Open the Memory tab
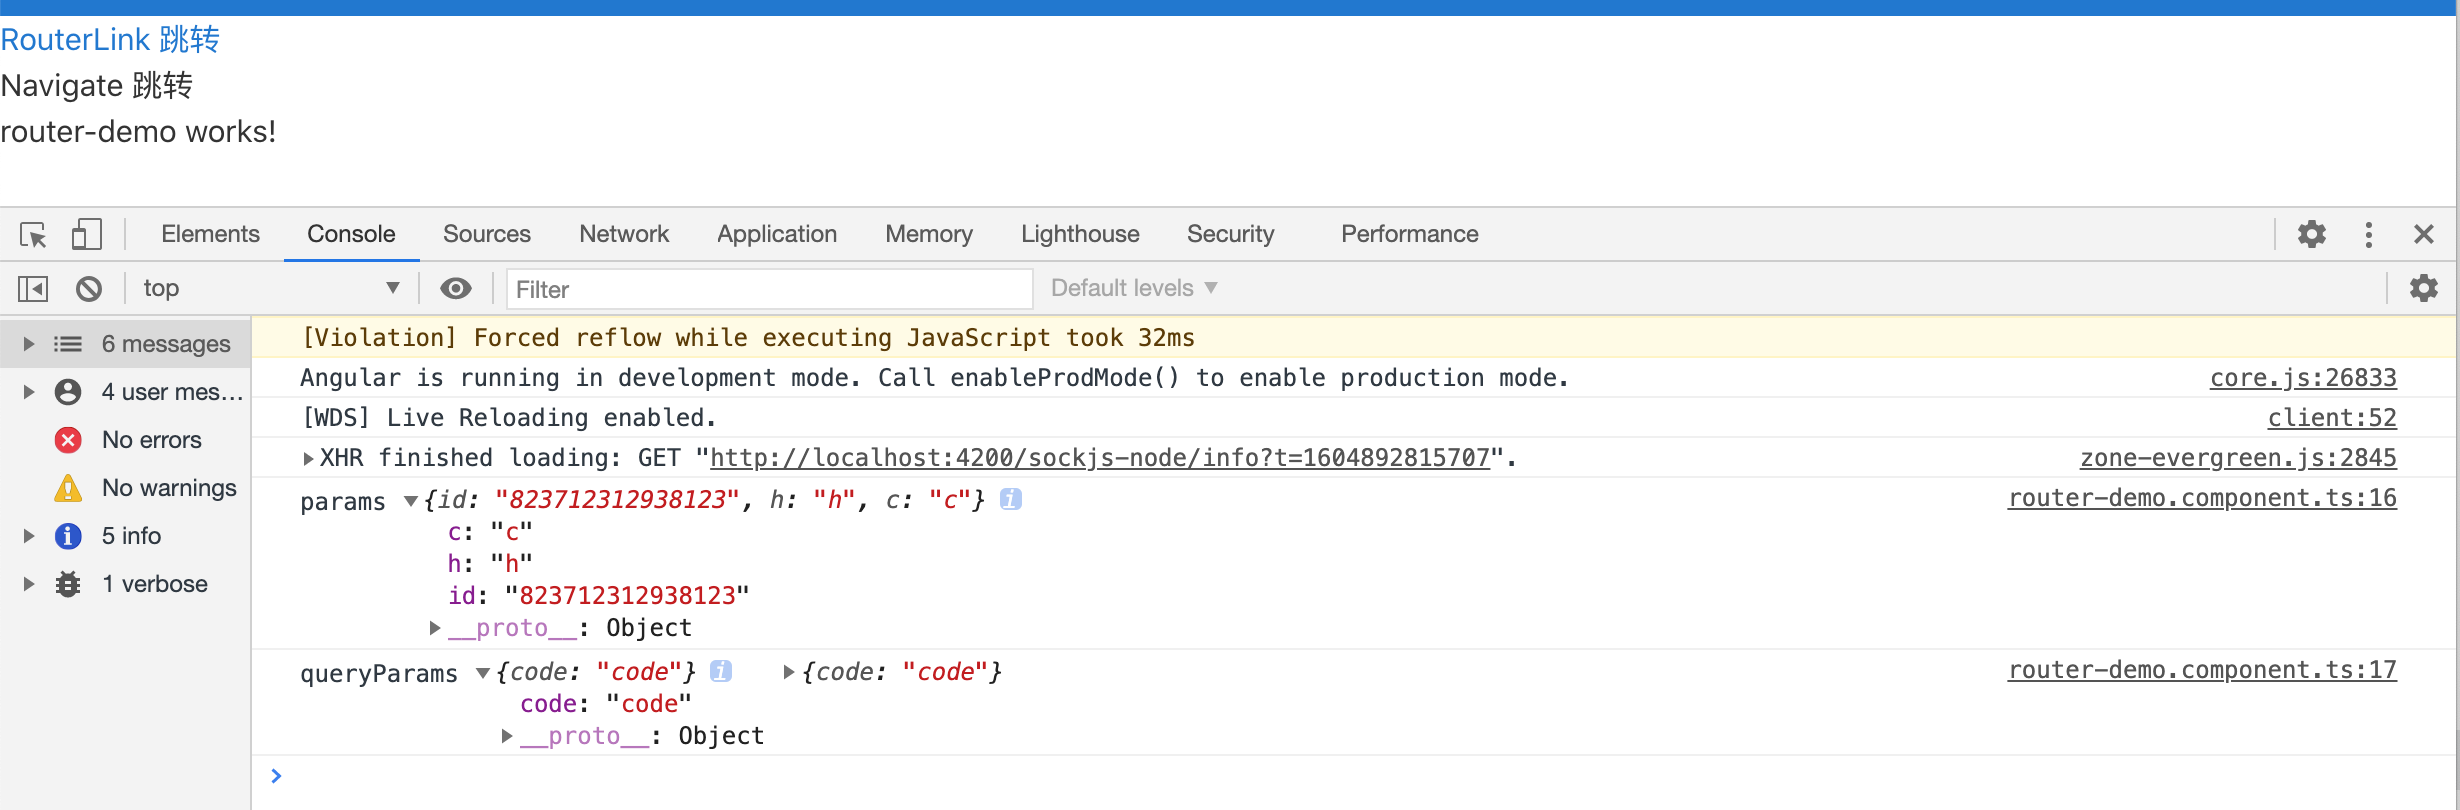The height and width of the screenshot is (810, 2460). click(x=929, y=234)
